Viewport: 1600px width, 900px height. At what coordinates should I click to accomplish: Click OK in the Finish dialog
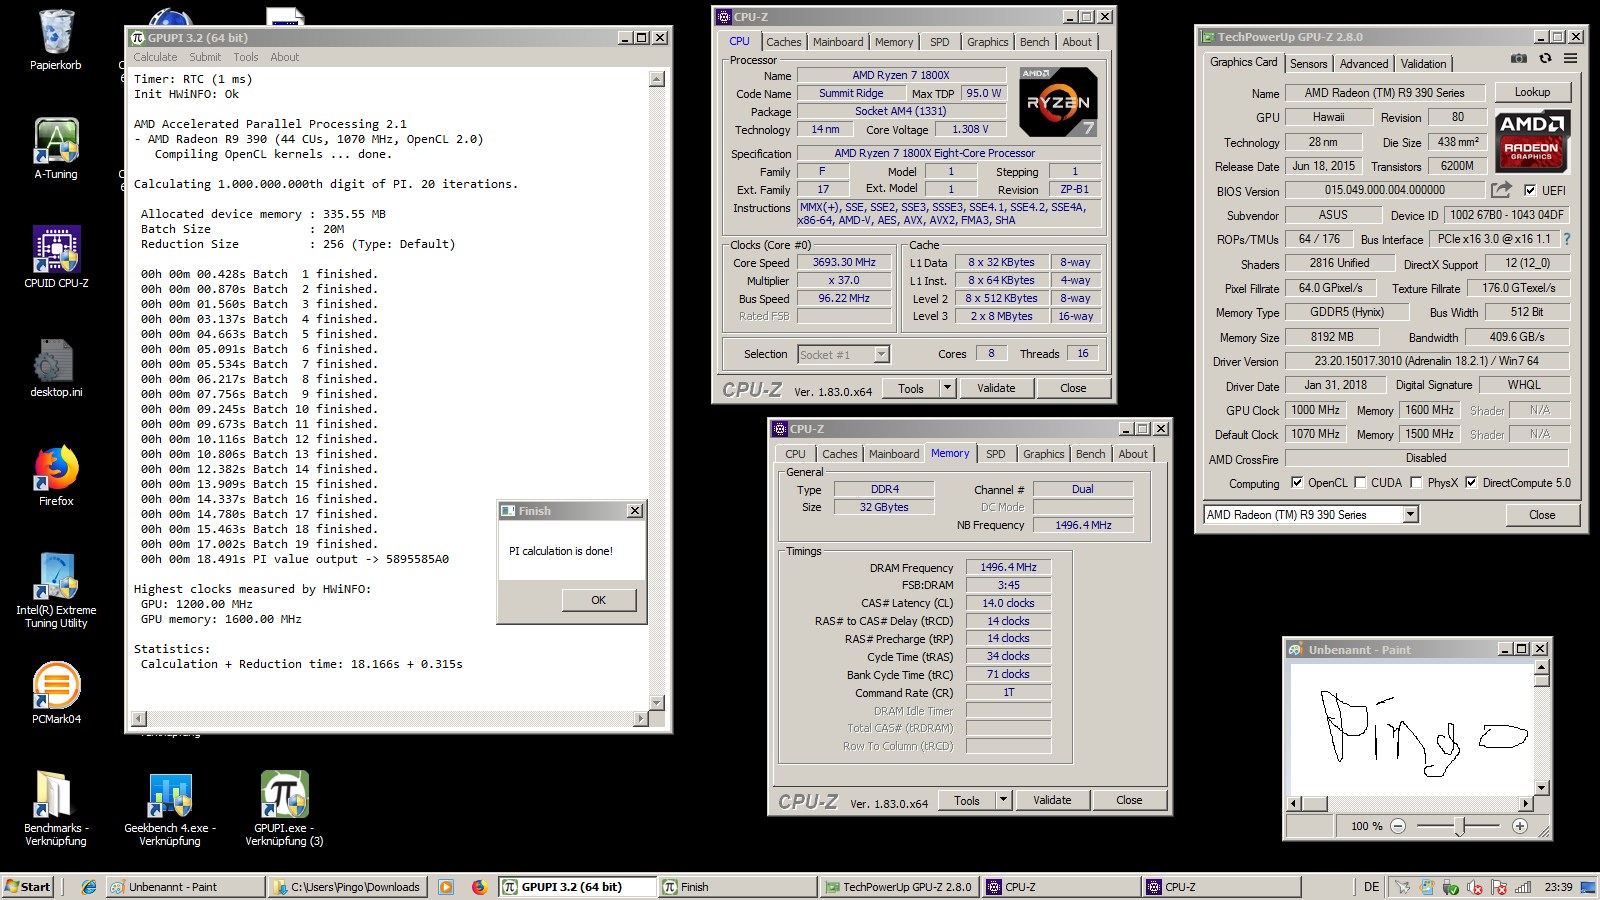point(598,600)
